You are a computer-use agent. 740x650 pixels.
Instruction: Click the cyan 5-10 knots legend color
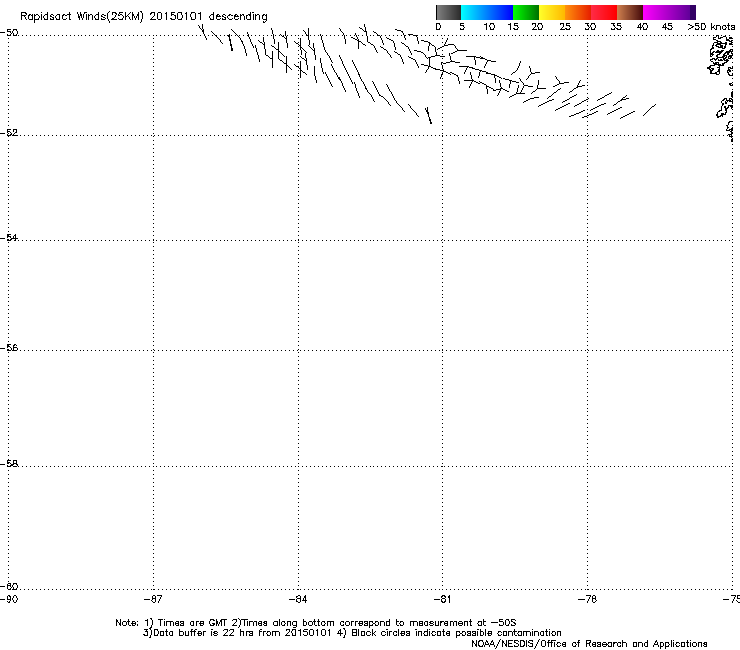click(x=474, y=12)
